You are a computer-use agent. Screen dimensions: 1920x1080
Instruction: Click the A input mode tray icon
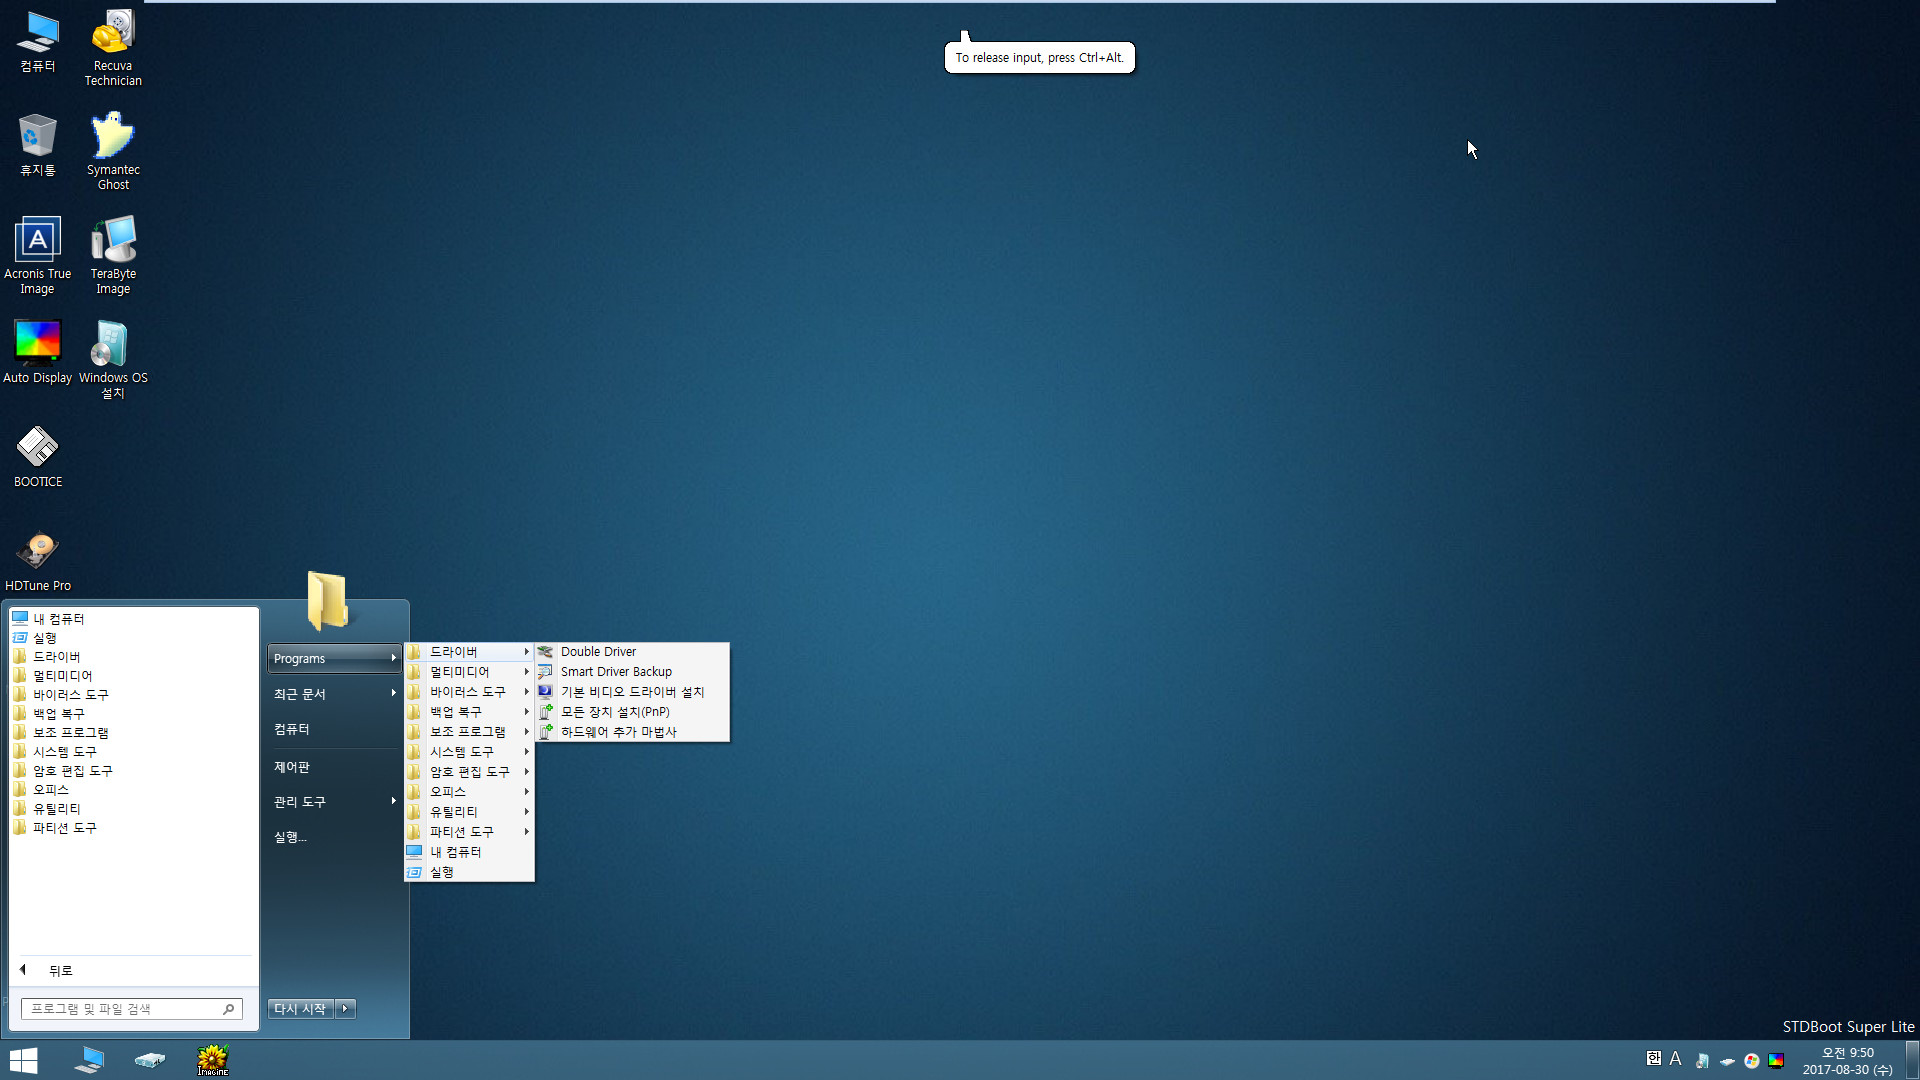pos(1676,1059)
